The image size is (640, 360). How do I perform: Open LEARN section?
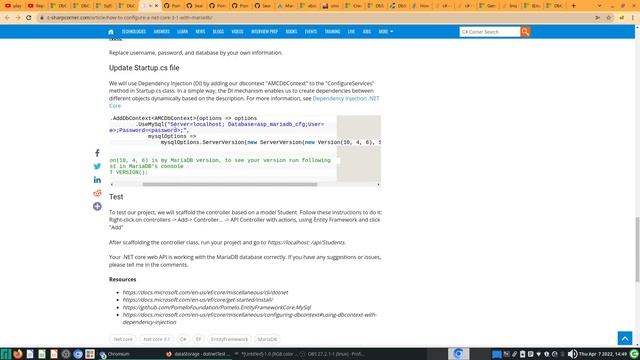[182, 32]
